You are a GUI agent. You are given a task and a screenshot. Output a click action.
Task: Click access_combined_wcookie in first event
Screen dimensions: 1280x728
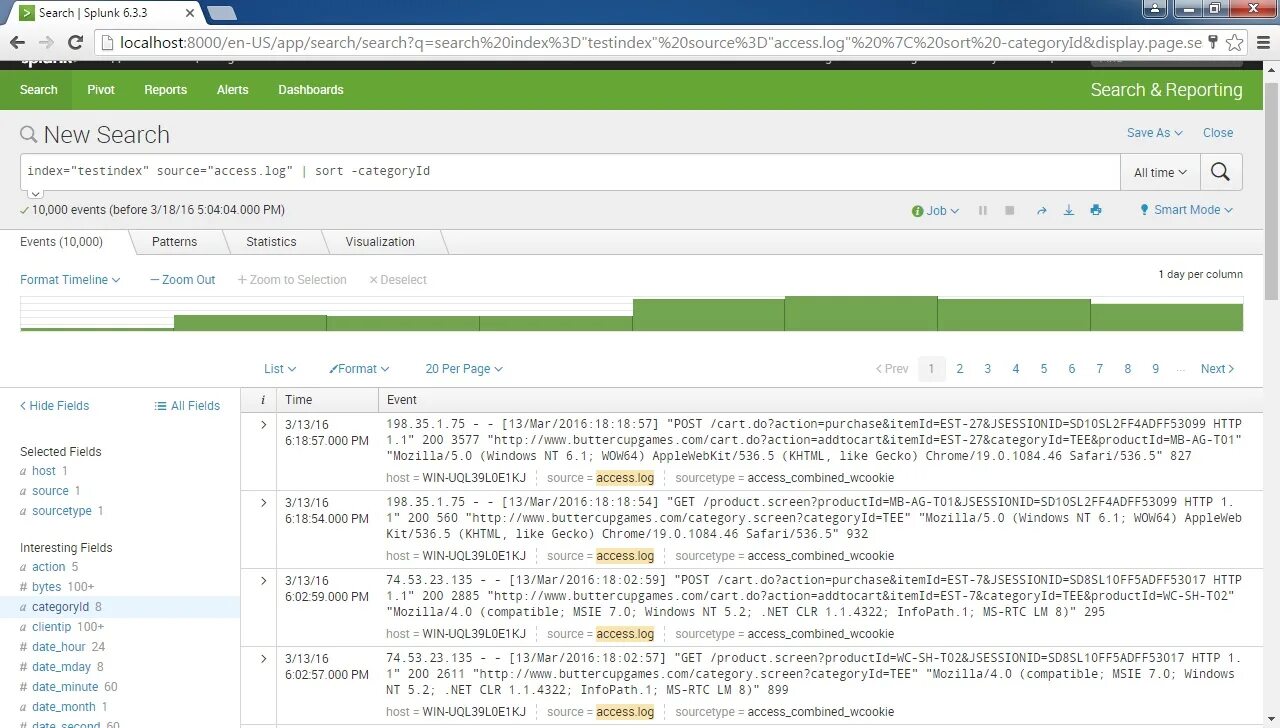click(x=821, y=478)
